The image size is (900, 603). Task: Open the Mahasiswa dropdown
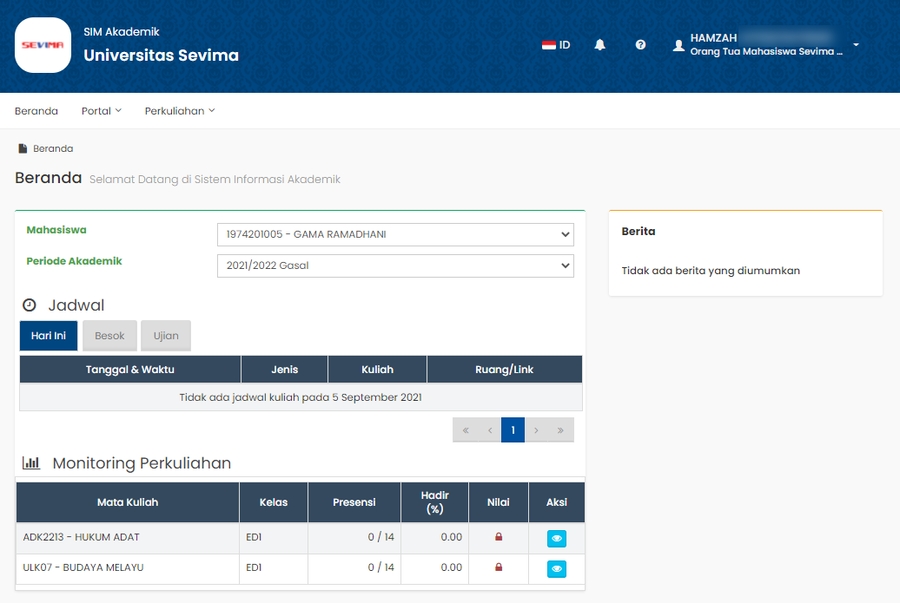pyautogui.click(x=395, y=235)
